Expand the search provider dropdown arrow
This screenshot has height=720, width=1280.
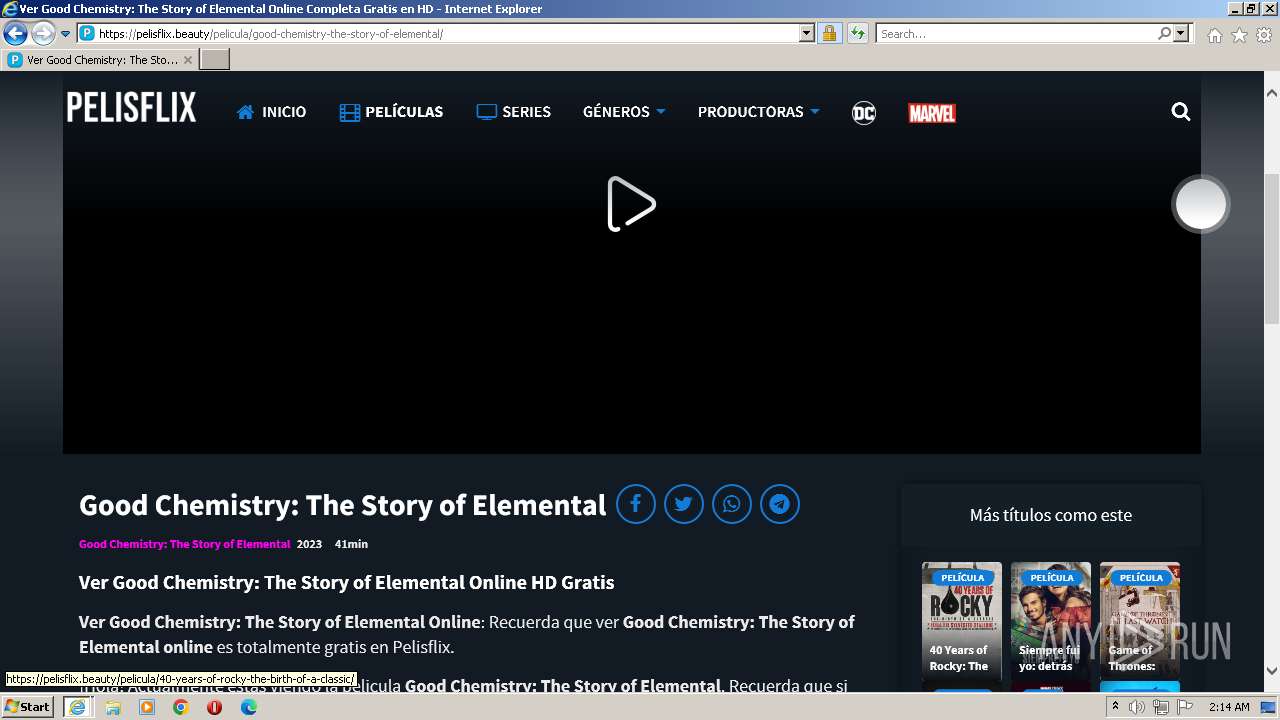click(x=1181, y=33)
